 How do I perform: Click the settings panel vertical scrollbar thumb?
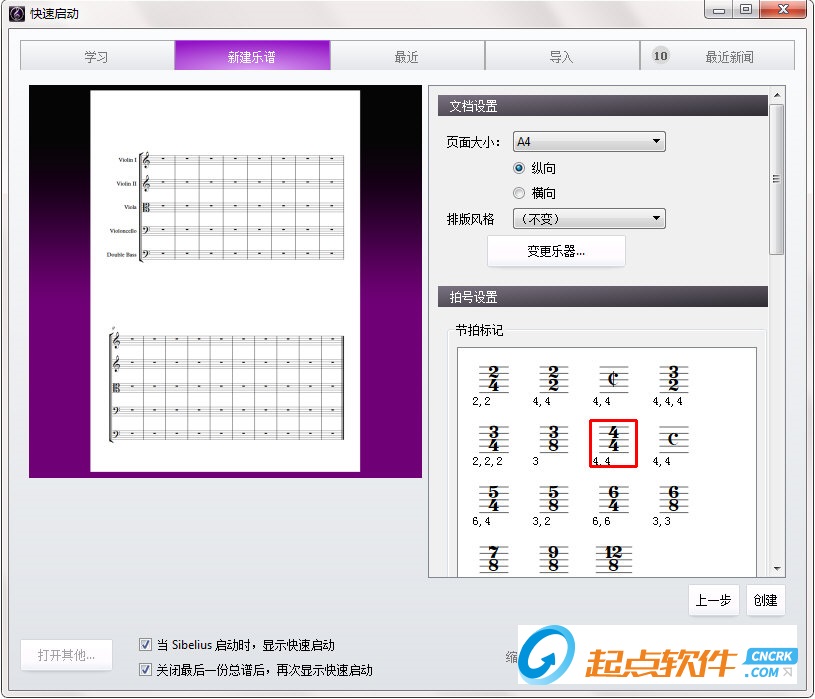point(777,179)
